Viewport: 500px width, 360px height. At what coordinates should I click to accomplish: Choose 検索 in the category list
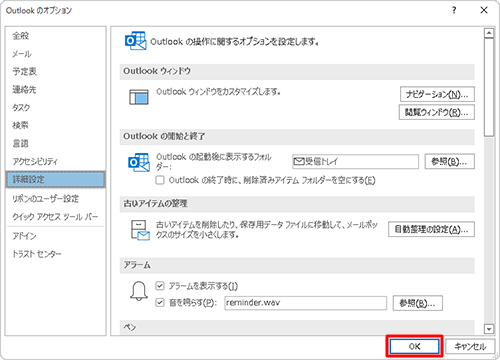pos(21,125)
